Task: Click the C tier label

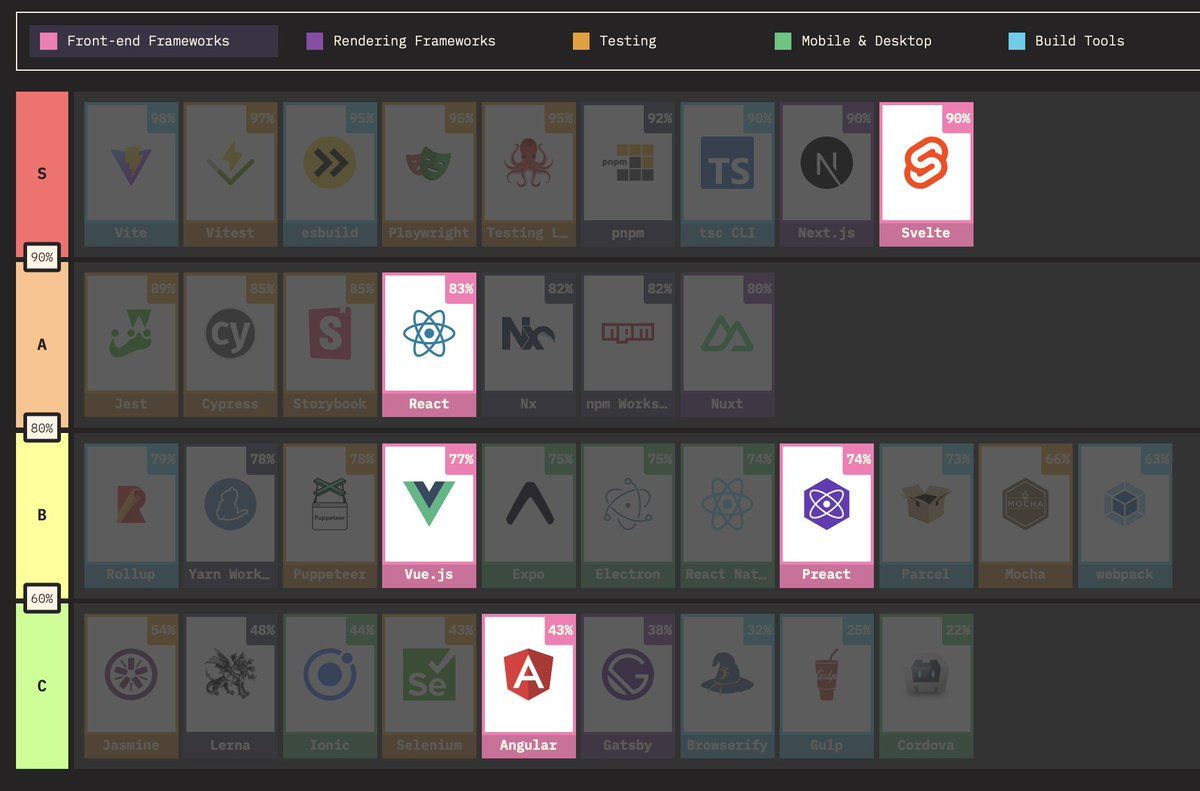Action: [42, 686]
